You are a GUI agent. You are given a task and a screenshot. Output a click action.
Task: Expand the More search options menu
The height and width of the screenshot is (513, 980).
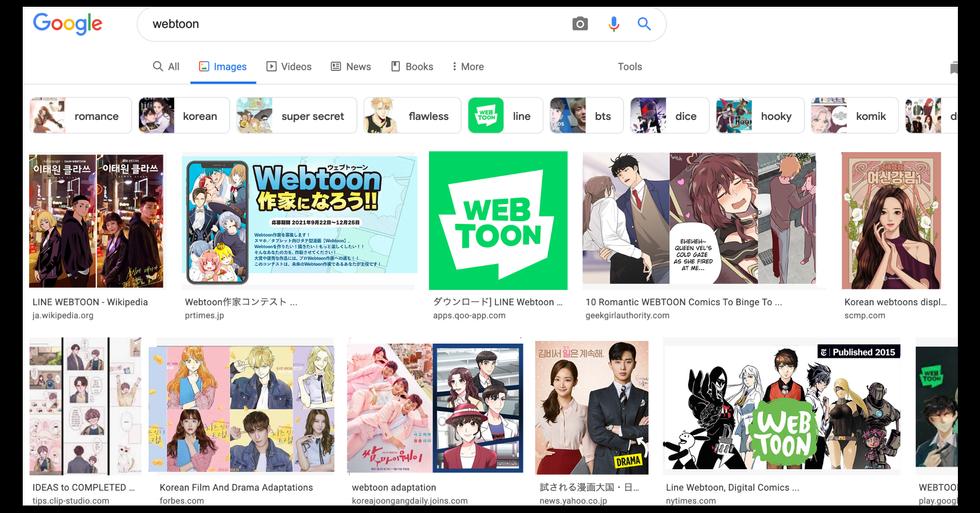(468, 66)
